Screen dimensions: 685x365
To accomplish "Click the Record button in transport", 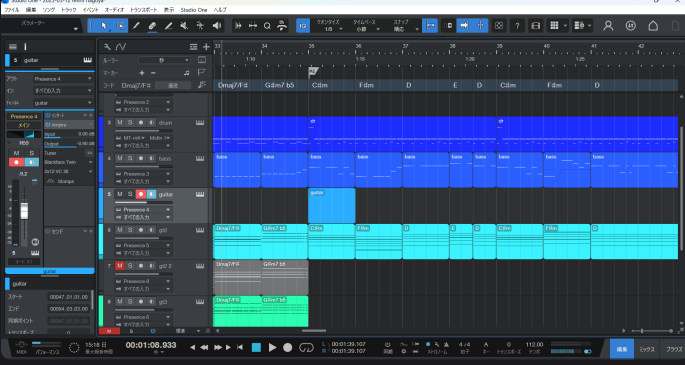I will (287, 348).
